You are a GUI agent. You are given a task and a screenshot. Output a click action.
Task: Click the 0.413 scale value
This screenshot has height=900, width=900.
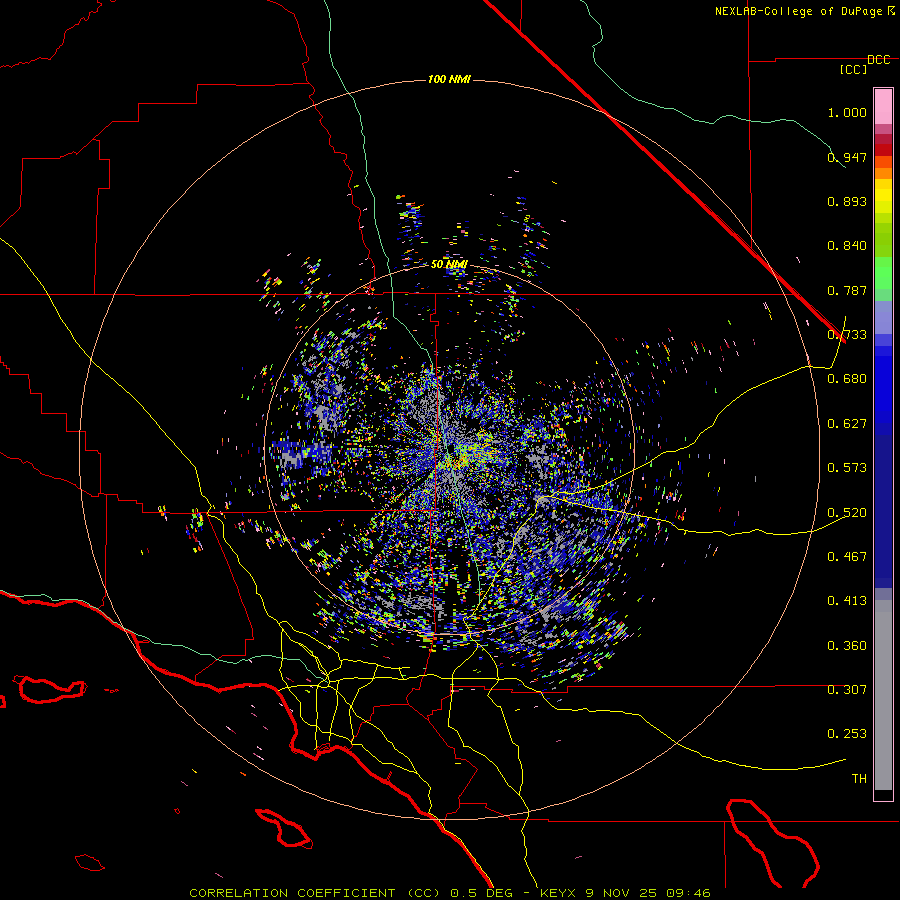847,601
